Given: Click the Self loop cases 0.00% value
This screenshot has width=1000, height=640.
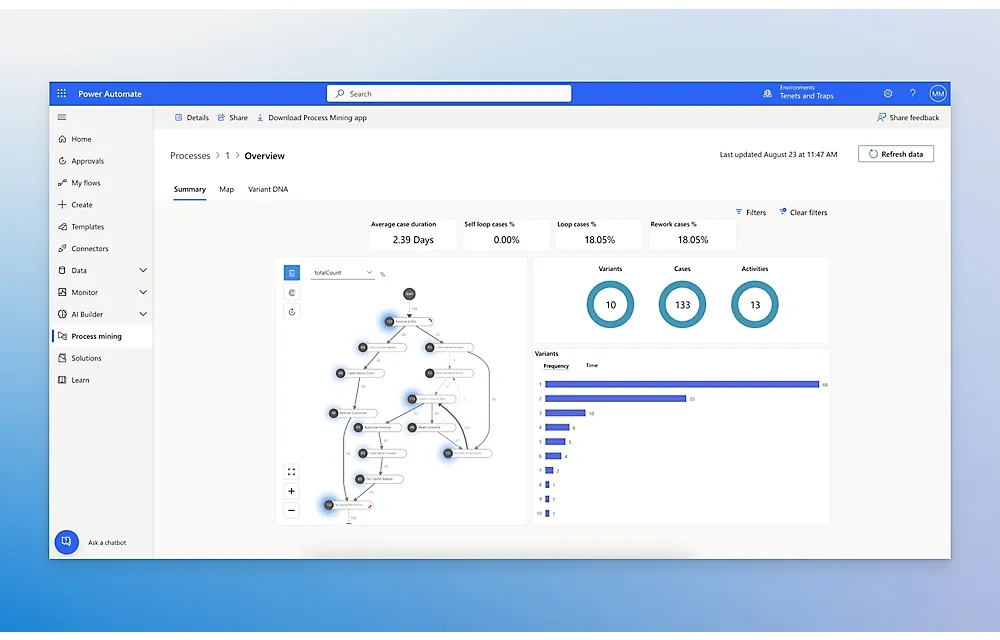Looking at the screenshot, I should (506, 240).
